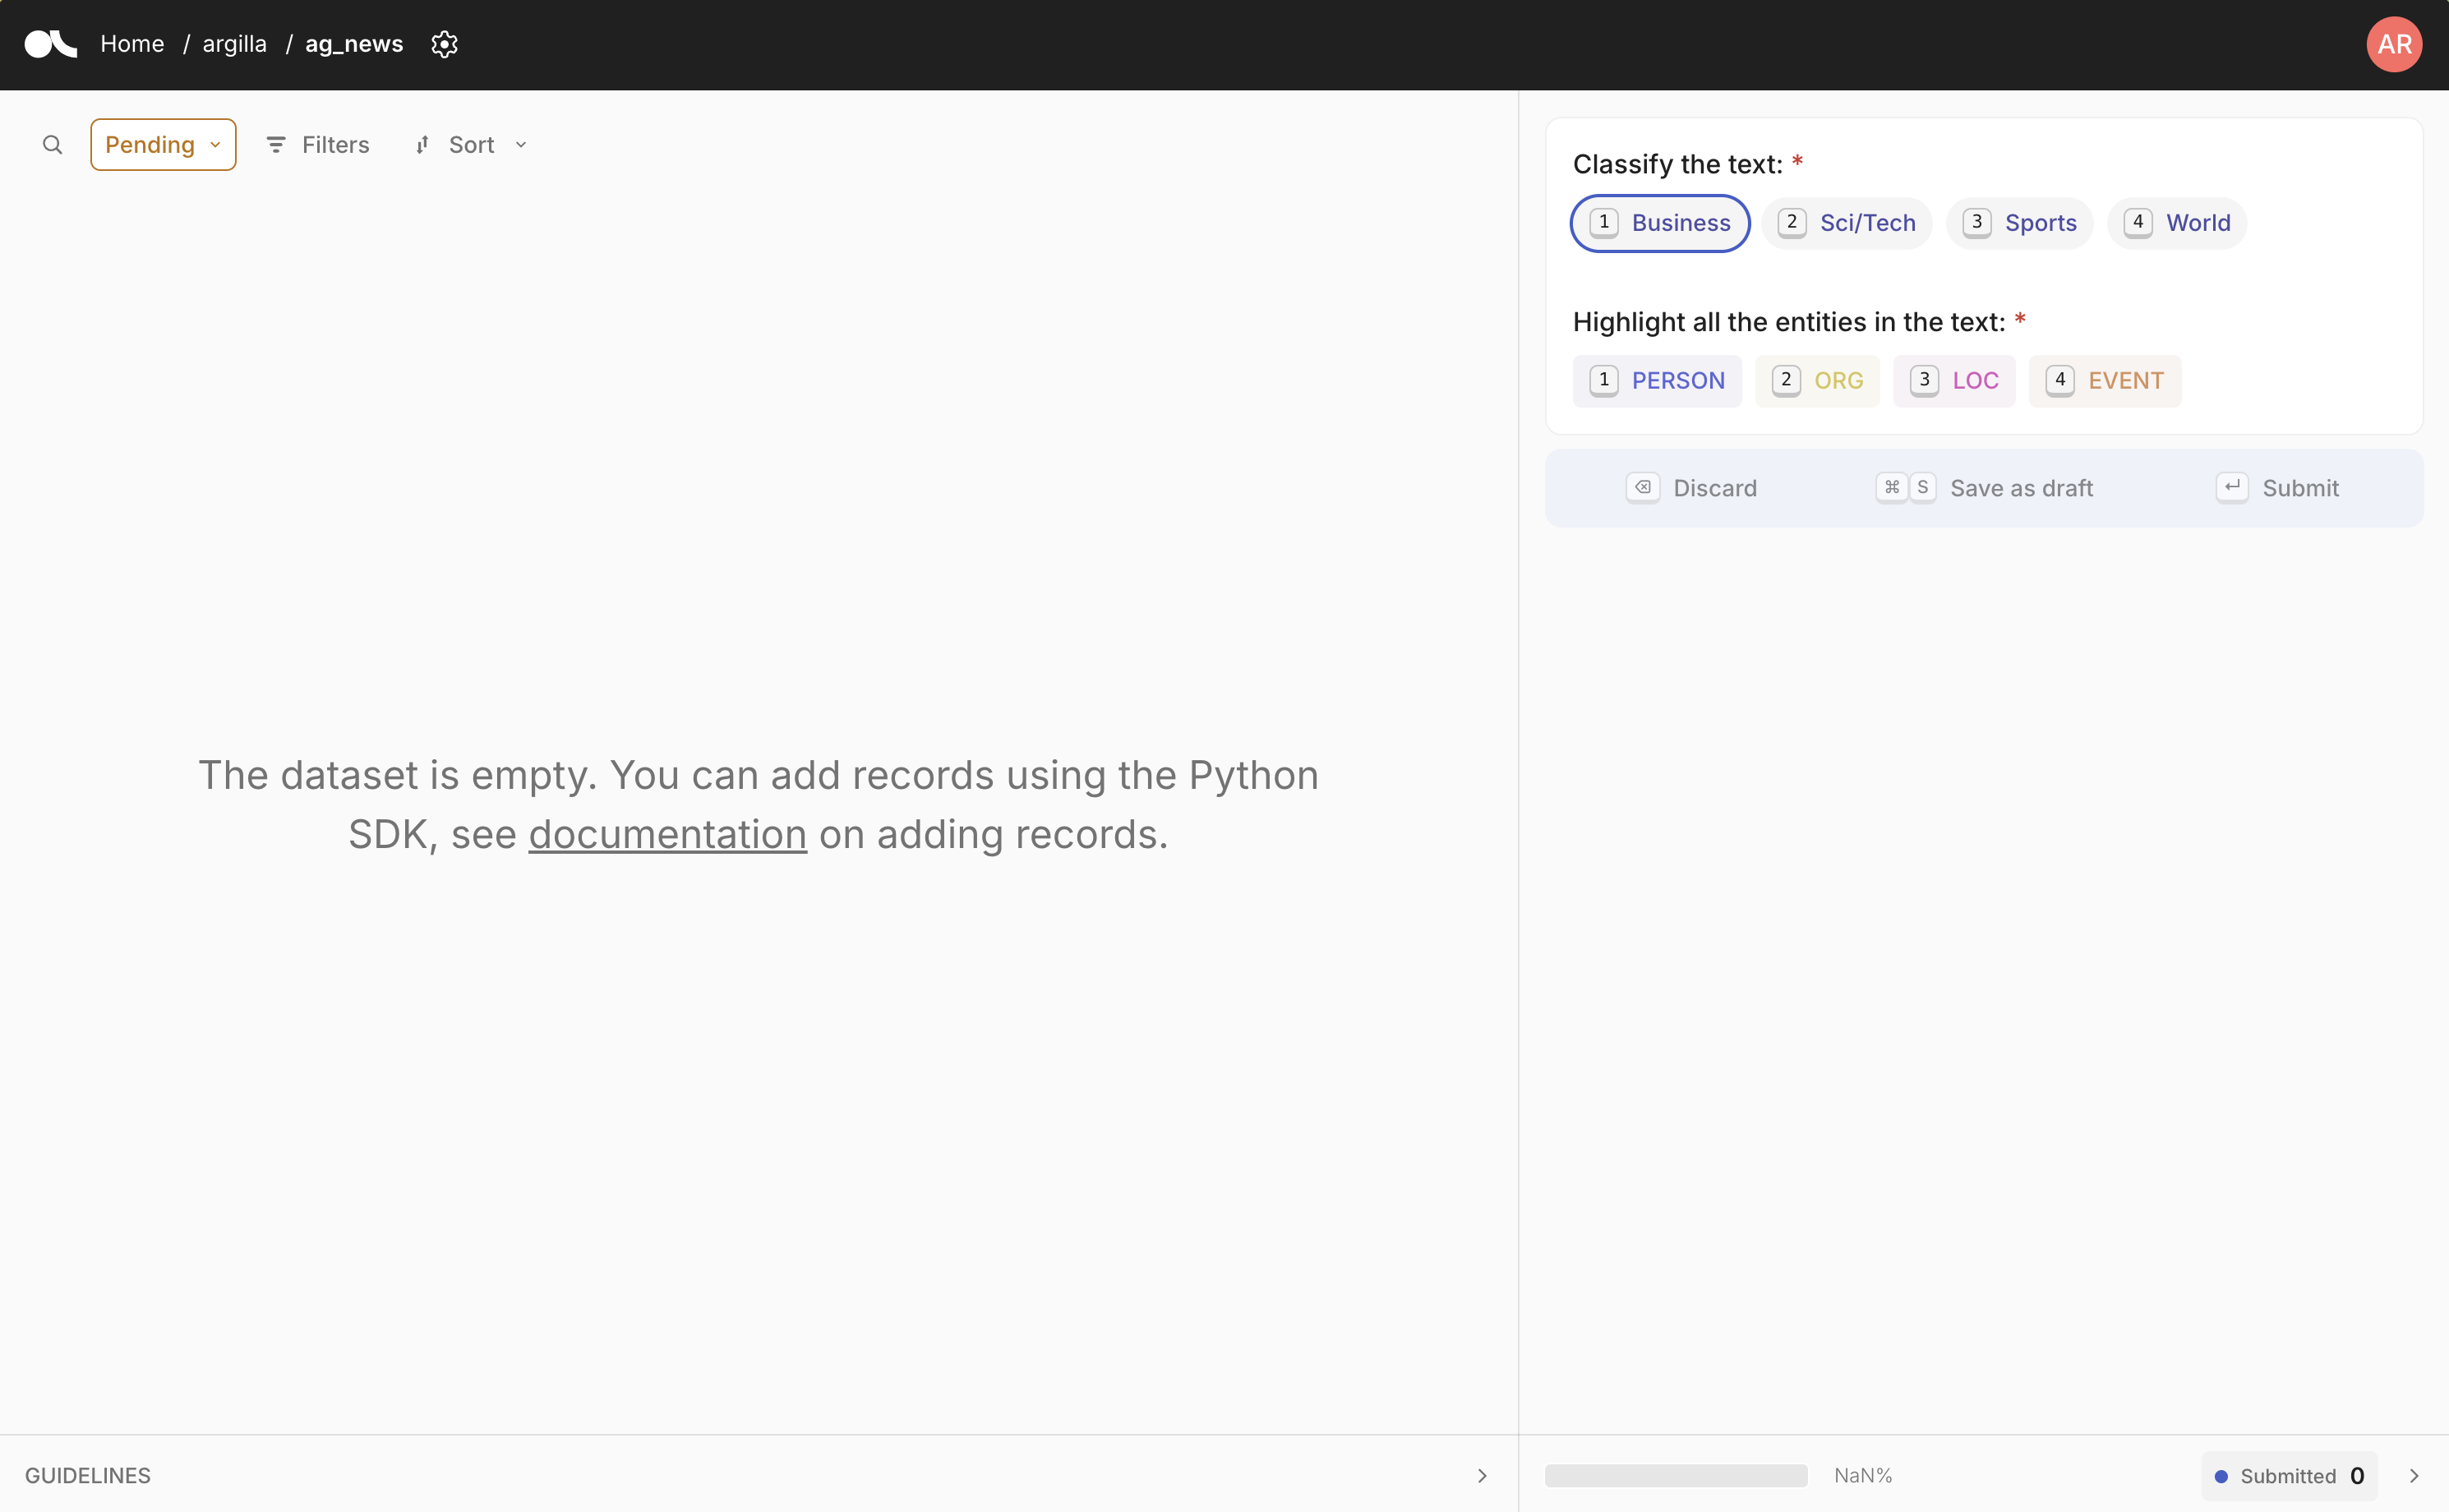Expand the GUIDELINES panel
Viewport: 2449px width, 1512px height.
tap(1481, 1475)
